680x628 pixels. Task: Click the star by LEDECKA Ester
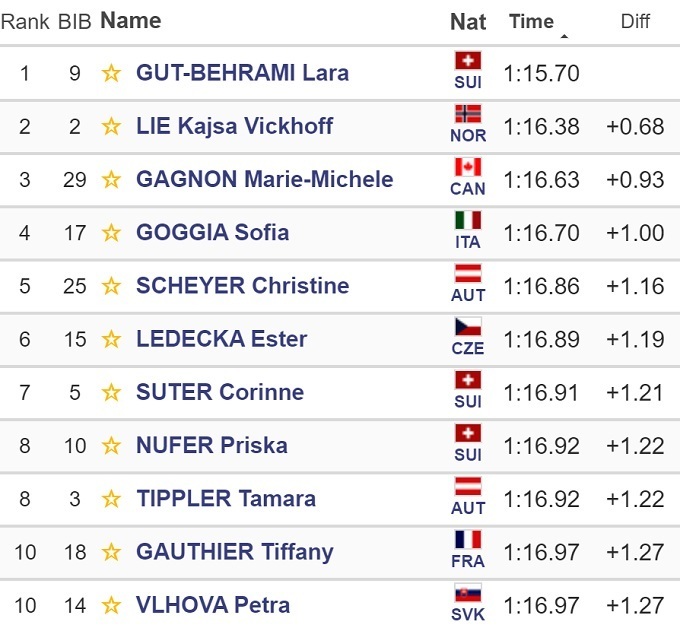pos(111,339)
